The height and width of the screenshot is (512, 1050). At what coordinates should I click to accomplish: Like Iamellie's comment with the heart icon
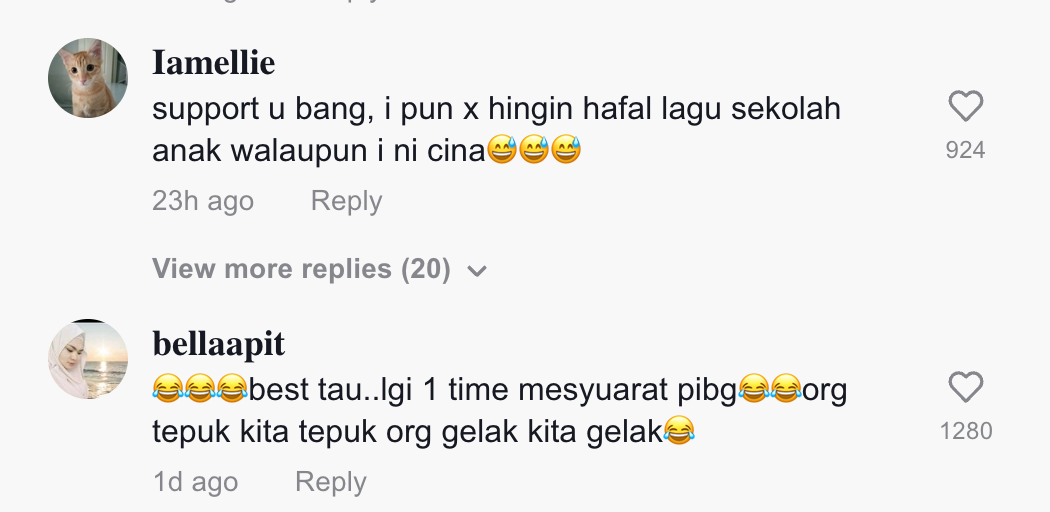click(x=965, y=107)
